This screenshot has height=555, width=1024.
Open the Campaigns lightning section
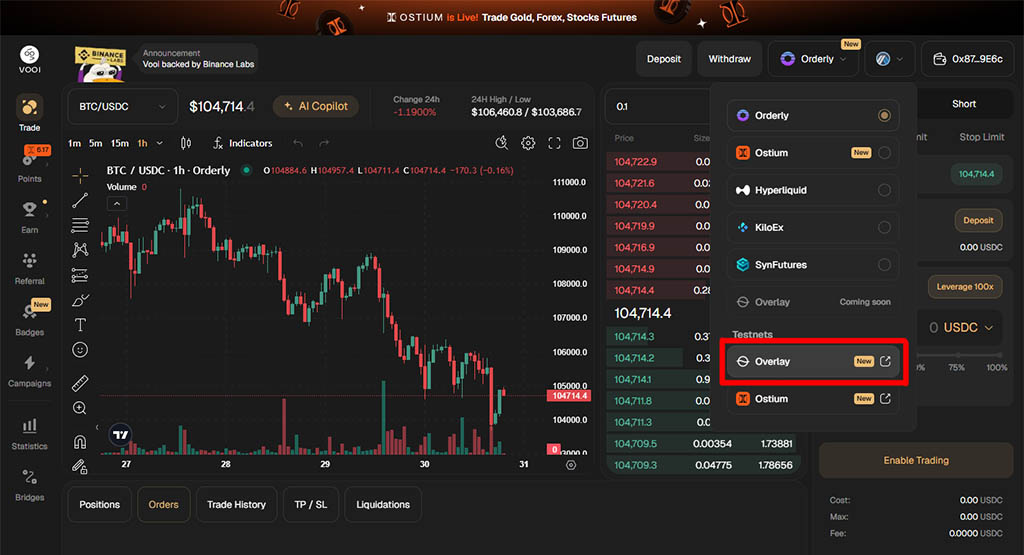(29, 370)
